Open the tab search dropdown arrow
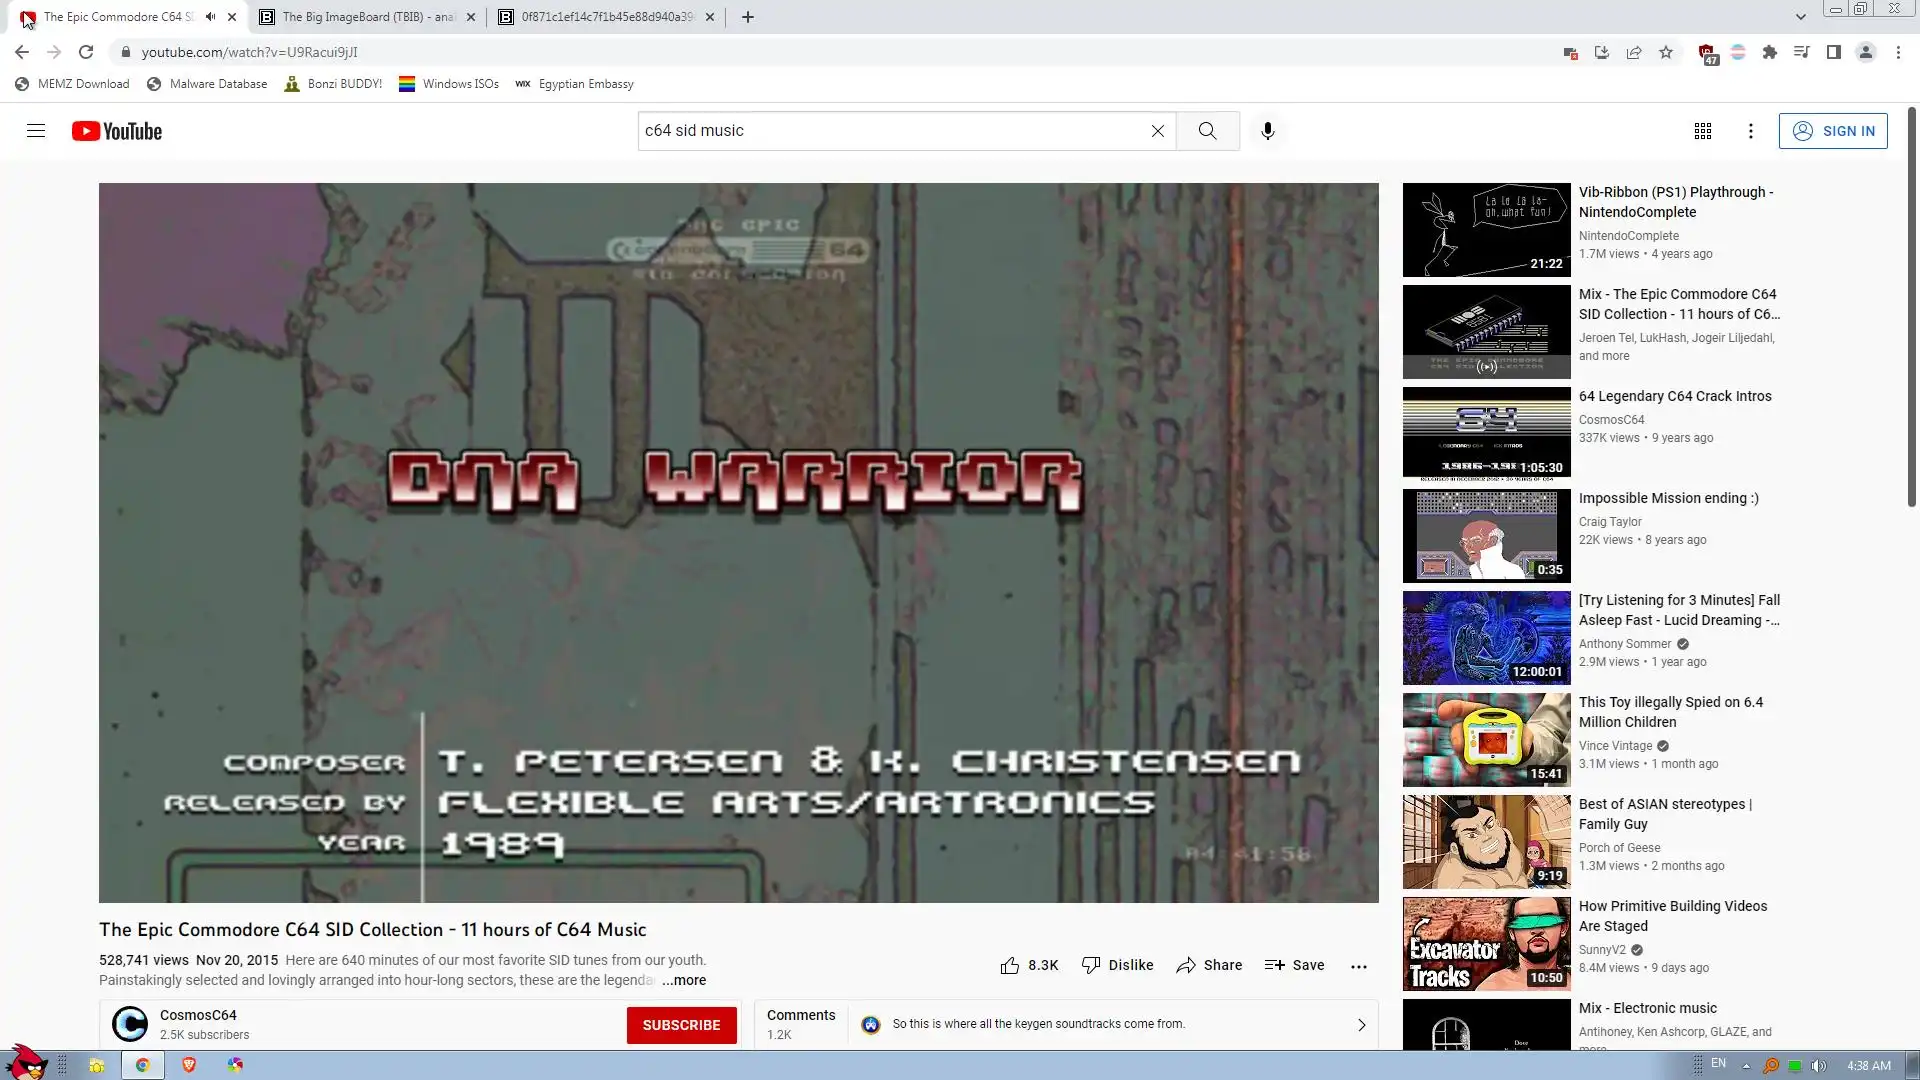Screen dimensions: 1920x1080 (1800, 17)
